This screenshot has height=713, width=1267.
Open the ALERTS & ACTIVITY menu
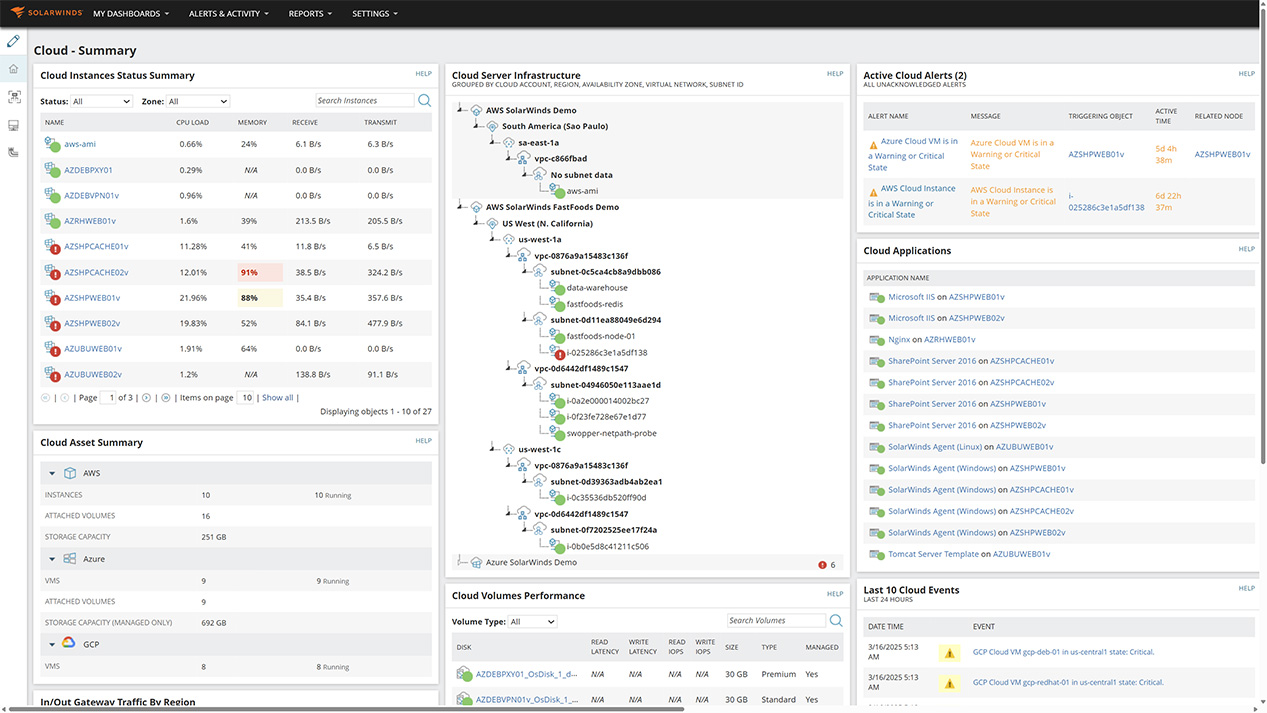pos(227,14)
